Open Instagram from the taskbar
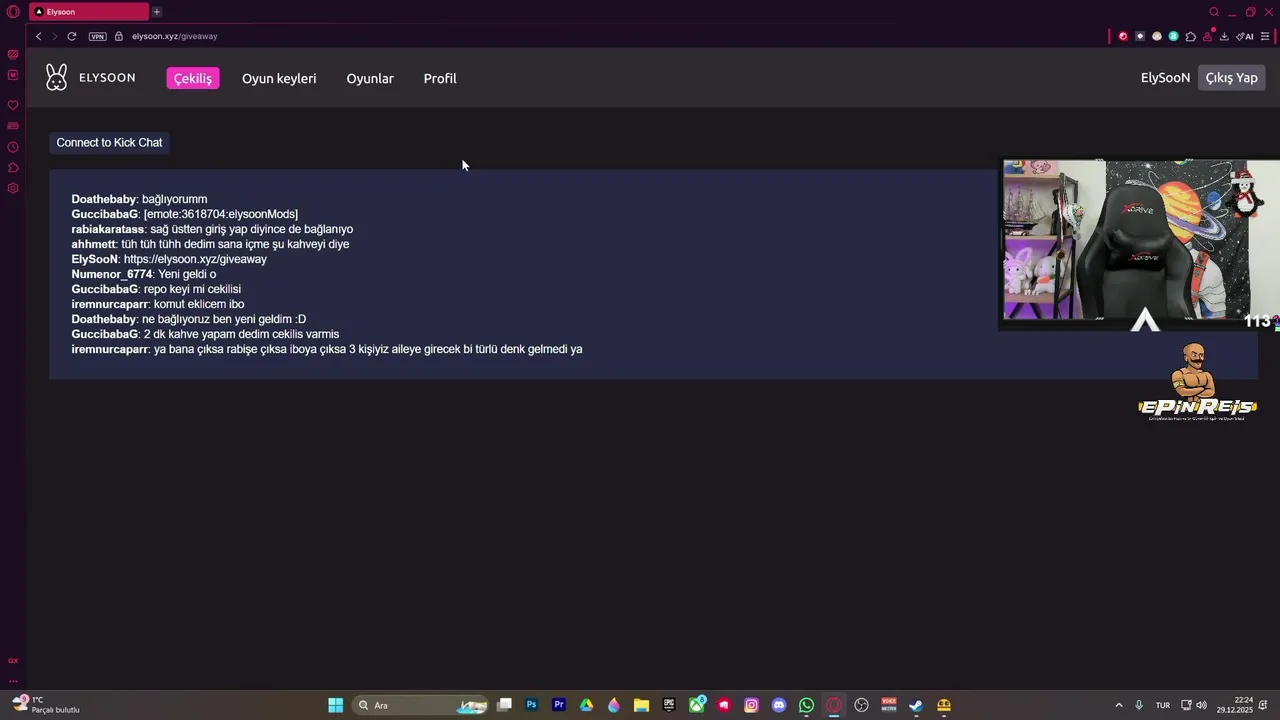 (751, 705)
